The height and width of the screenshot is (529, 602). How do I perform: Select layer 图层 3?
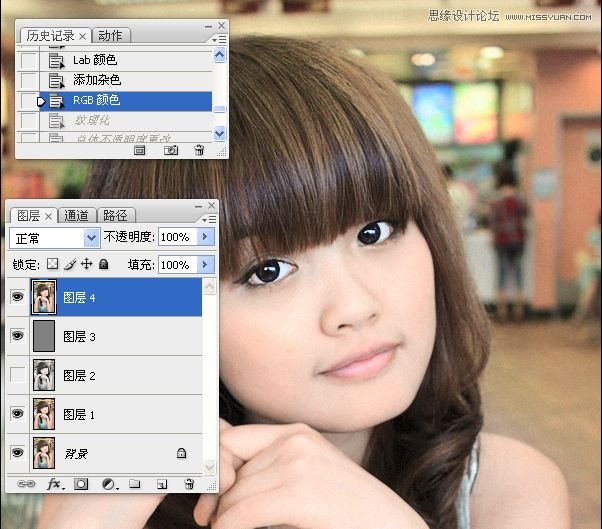[116, 336]
